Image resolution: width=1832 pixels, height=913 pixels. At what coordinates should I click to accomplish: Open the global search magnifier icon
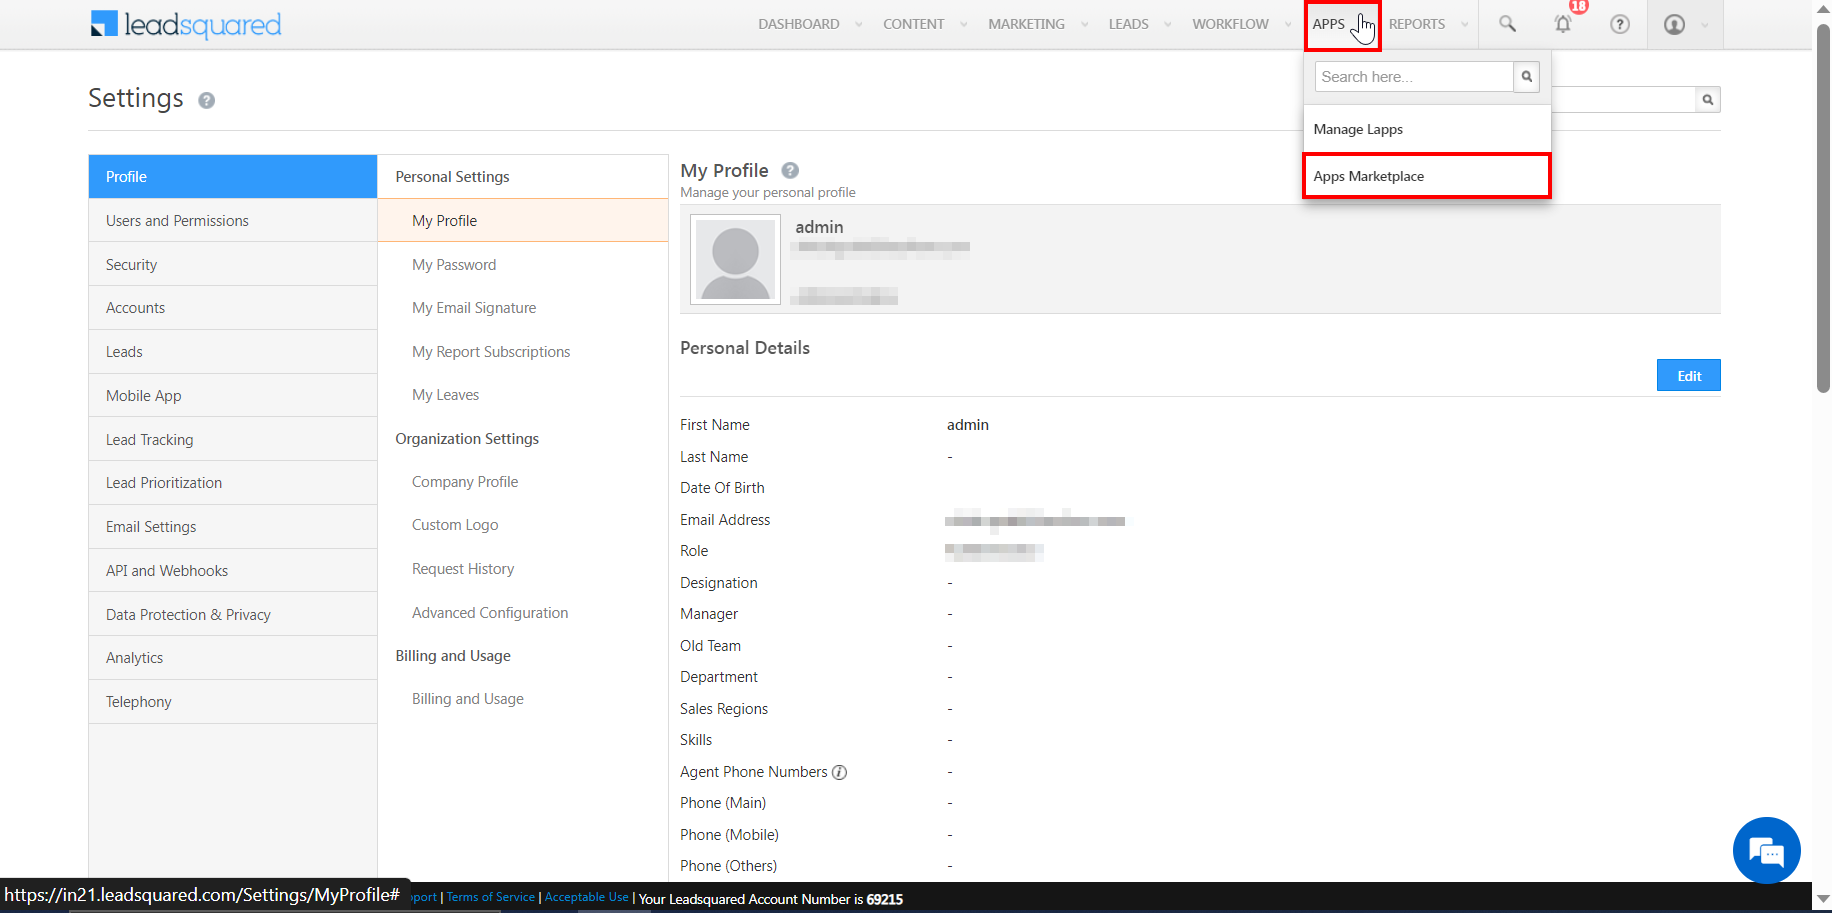click(1507, 24)
